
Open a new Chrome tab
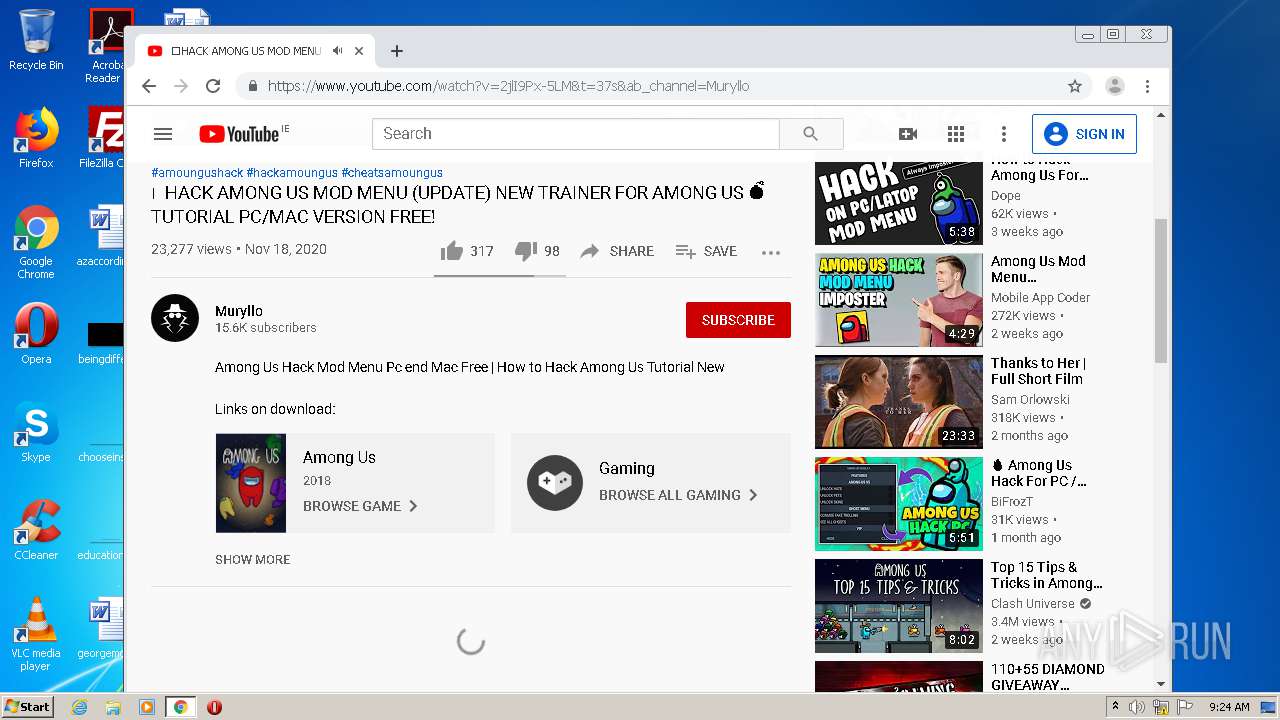coord(397,51)
